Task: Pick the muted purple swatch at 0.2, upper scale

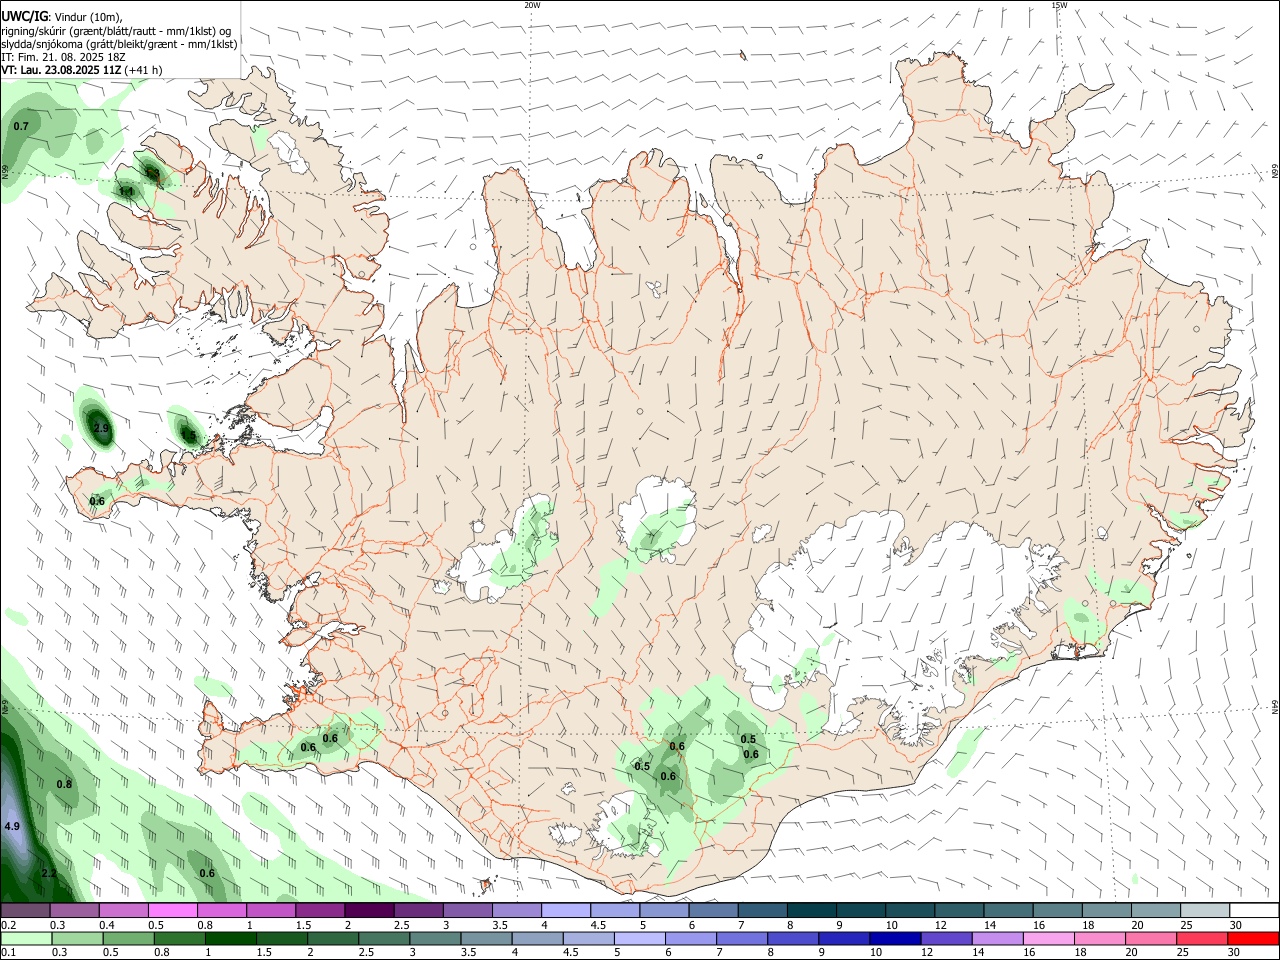Action: click(x=25, y=910)
